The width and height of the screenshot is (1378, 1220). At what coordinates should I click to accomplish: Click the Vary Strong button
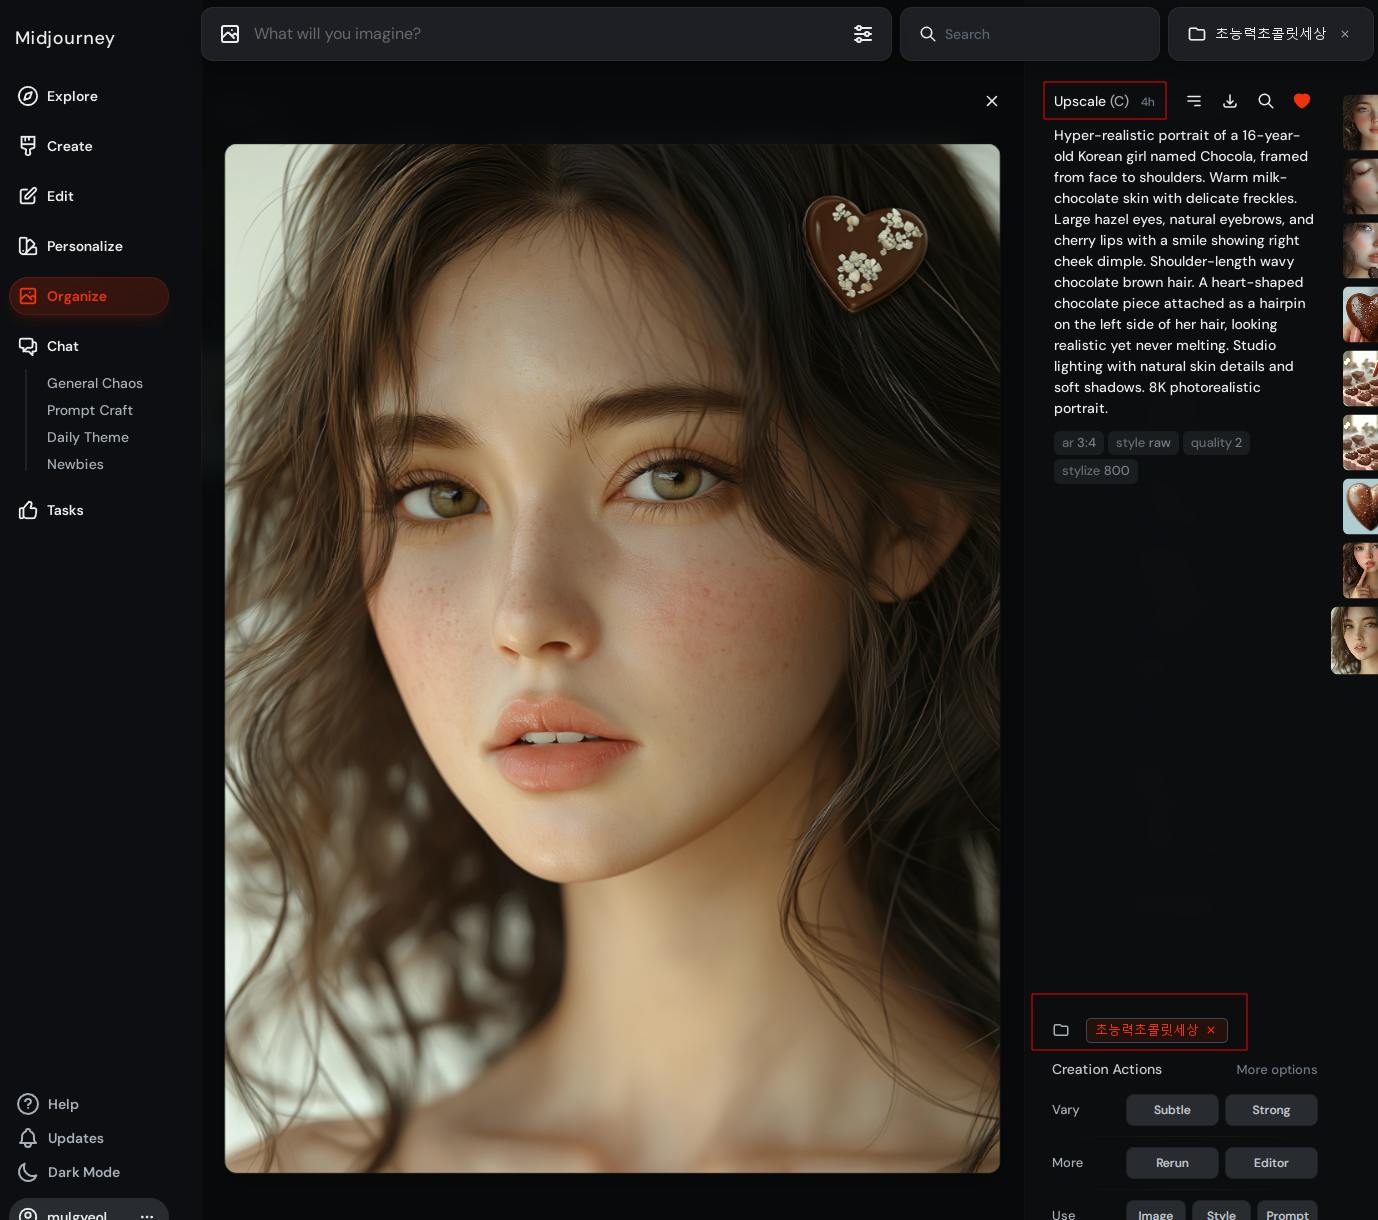pyautogui.click(x=1271, y=1110)
